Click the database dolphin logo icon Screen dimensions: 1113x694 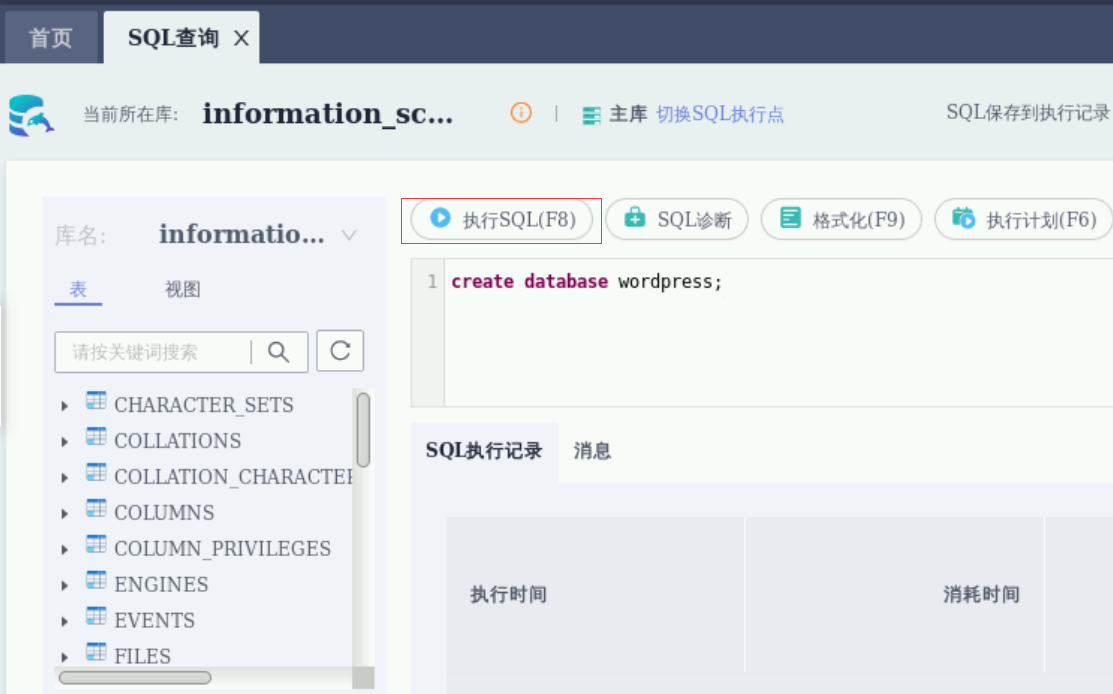point(31,115)
